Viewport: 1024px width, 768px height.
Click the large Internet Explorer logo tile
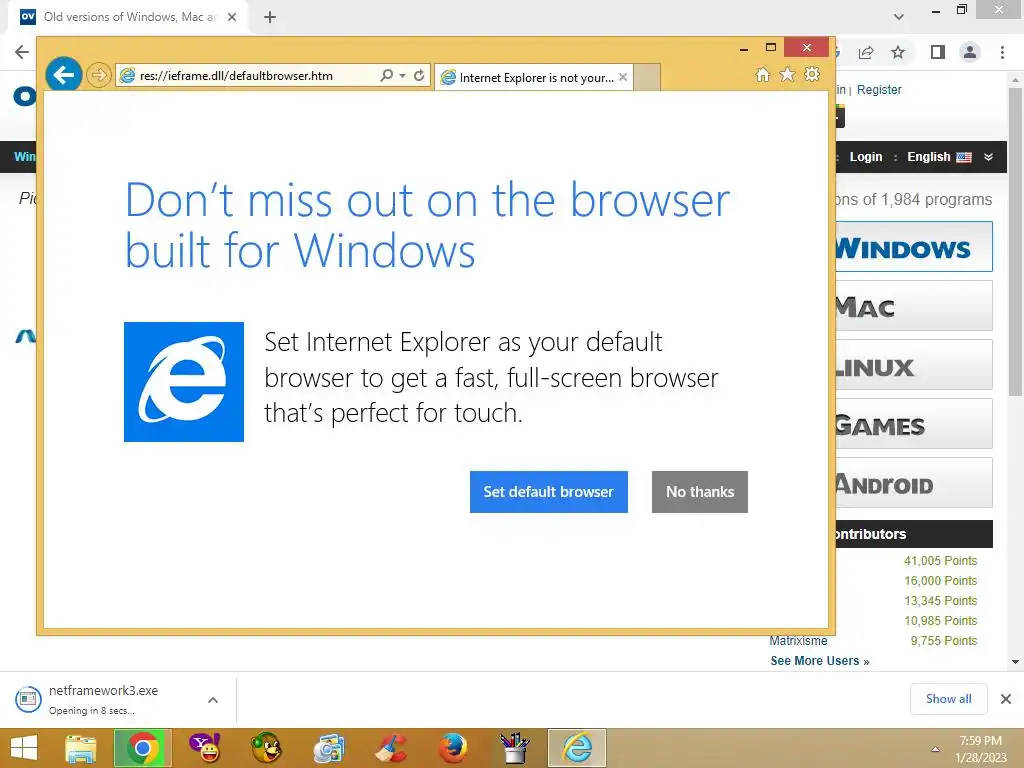click(184, 382)
